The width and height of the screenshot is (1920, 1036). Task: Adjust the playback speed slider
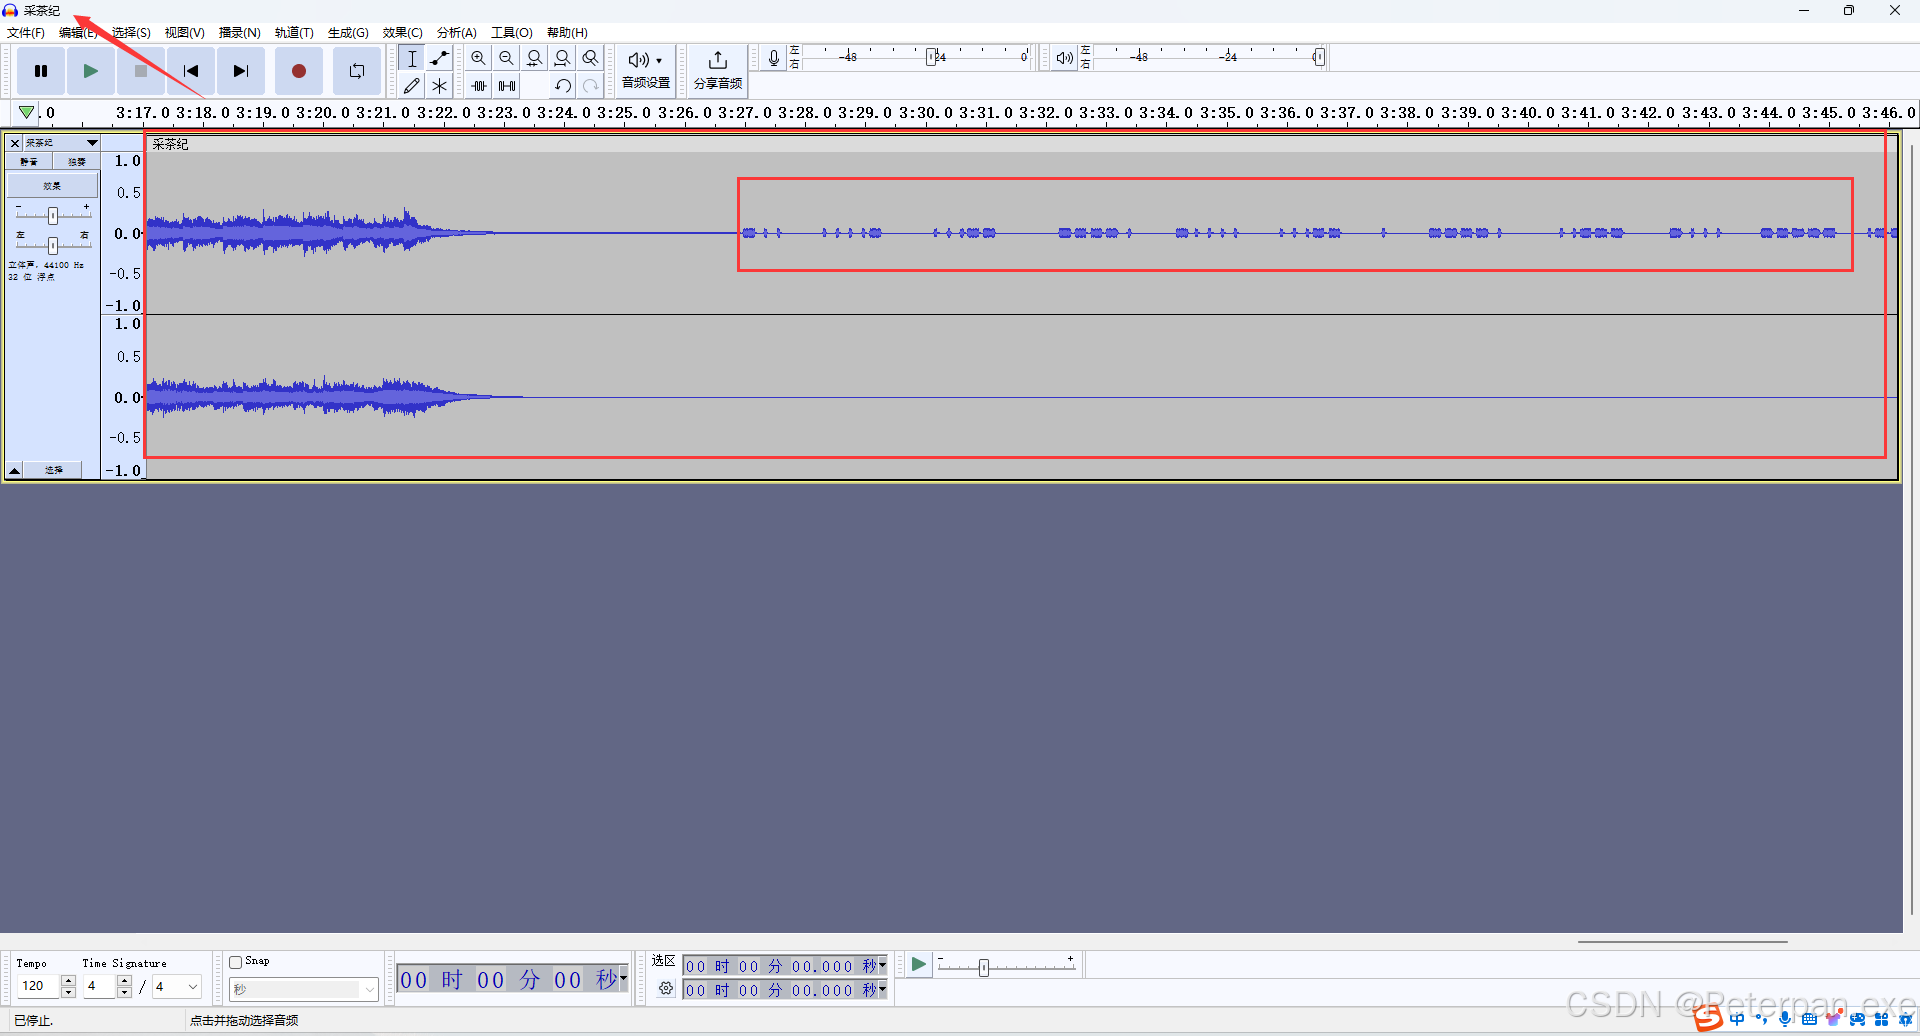984,967
